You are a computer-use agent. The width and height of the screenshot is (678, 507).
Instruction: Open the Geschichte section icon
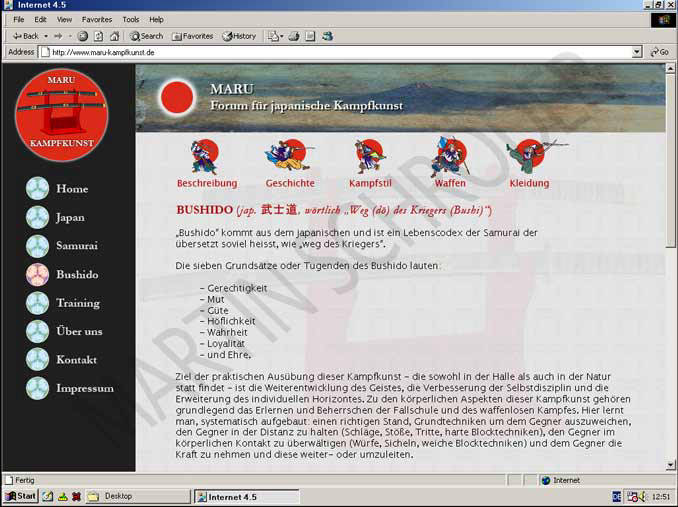289,157
